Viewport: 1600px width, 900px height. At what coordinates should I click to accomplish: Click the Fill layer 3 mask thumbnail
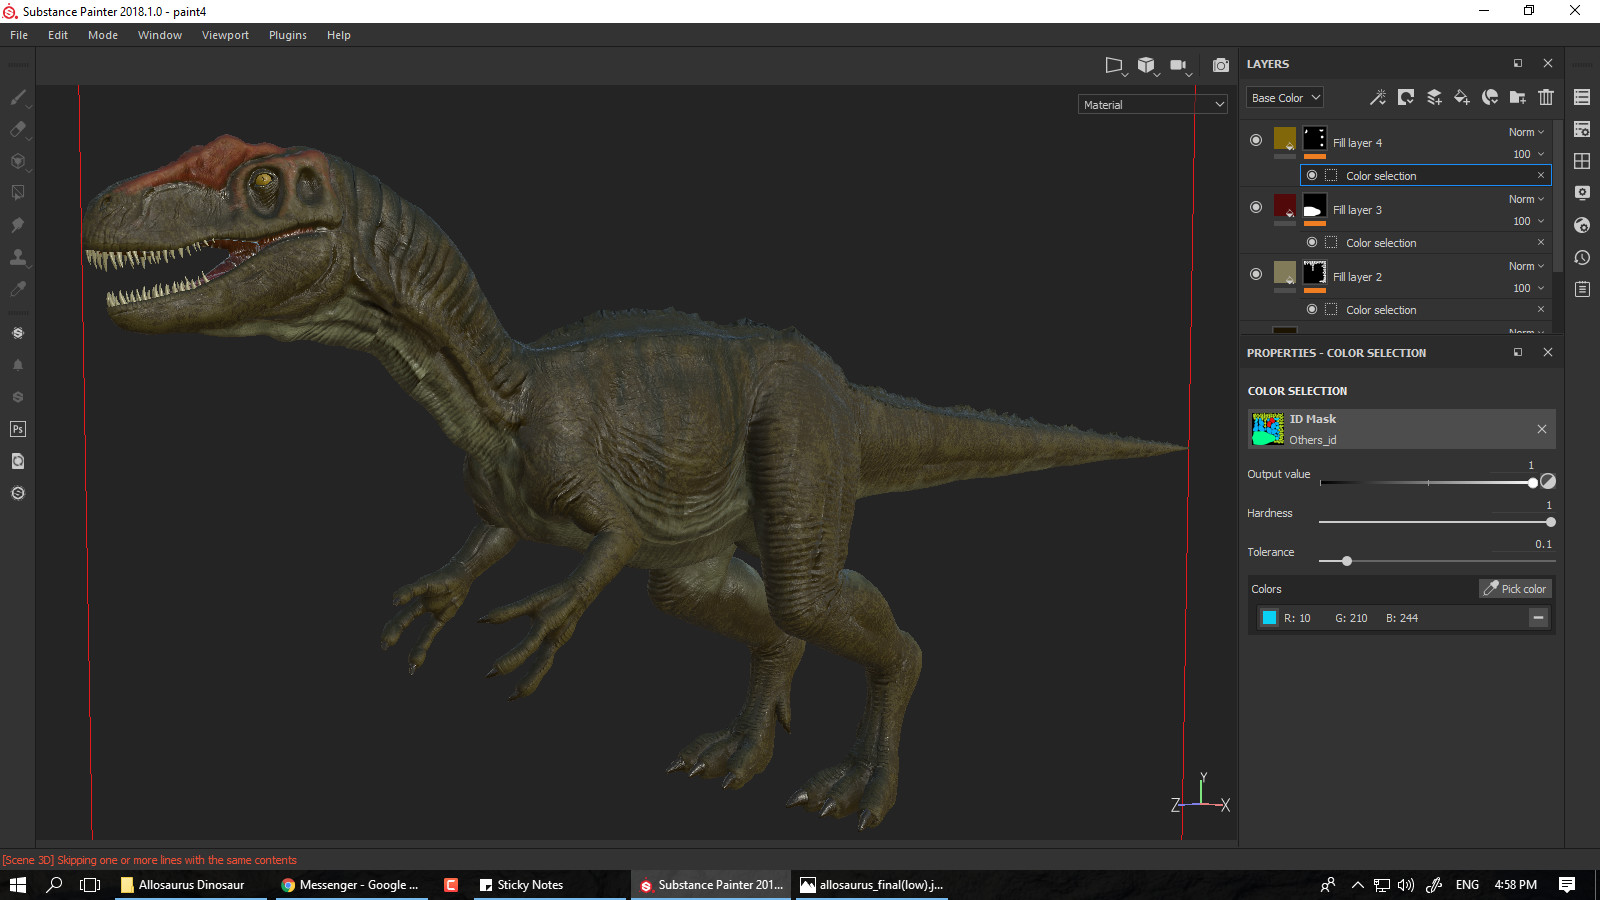coord(1315,207)
